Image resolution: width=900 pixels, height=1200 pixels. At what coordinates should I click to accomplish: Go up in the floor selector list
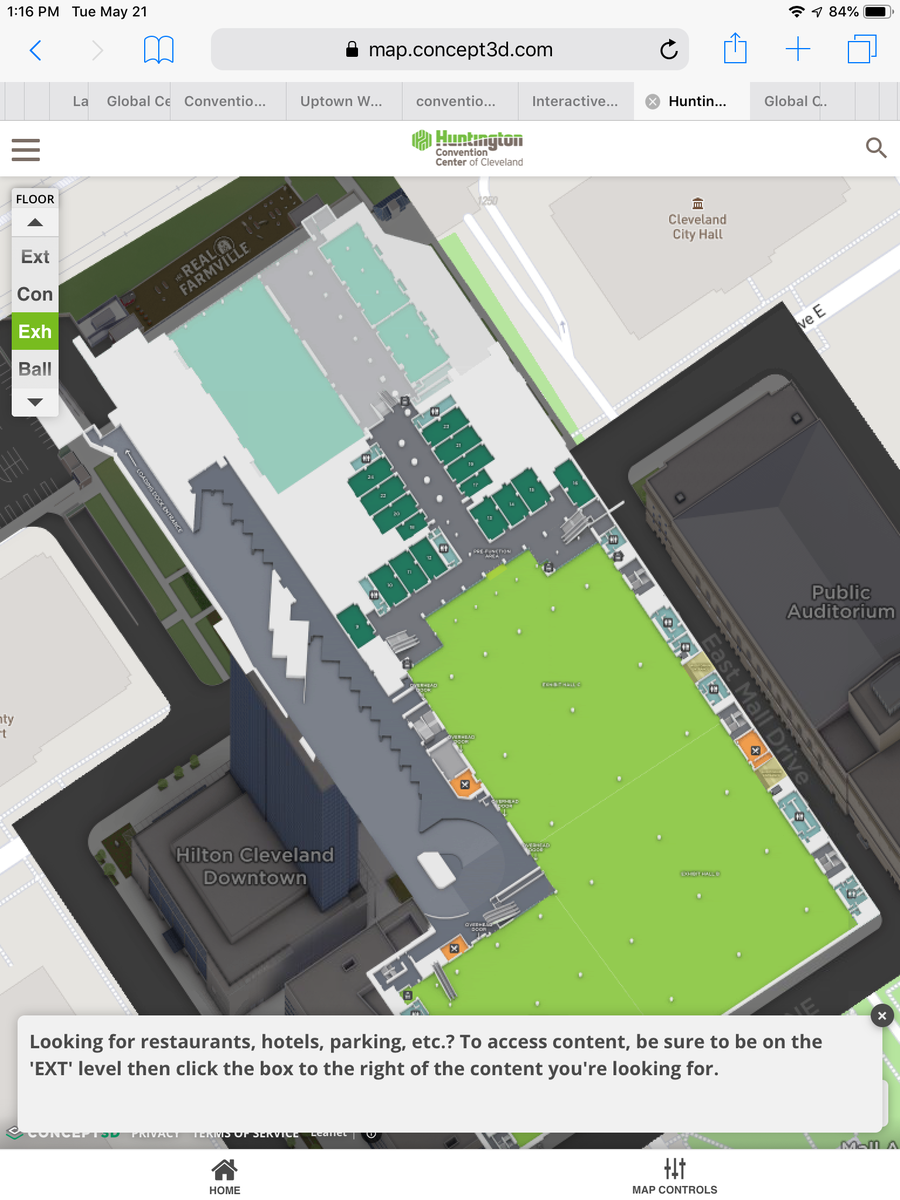(35, 223)
